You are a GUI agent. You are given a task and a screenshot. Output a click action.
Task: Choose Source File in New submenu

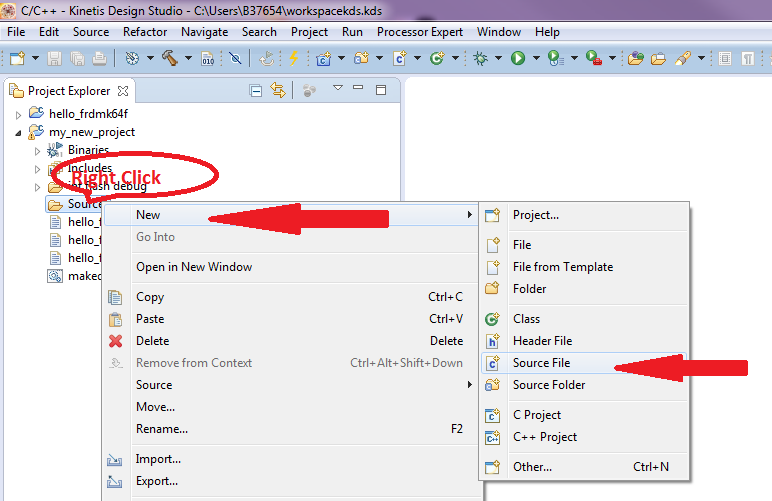(584, 363)
